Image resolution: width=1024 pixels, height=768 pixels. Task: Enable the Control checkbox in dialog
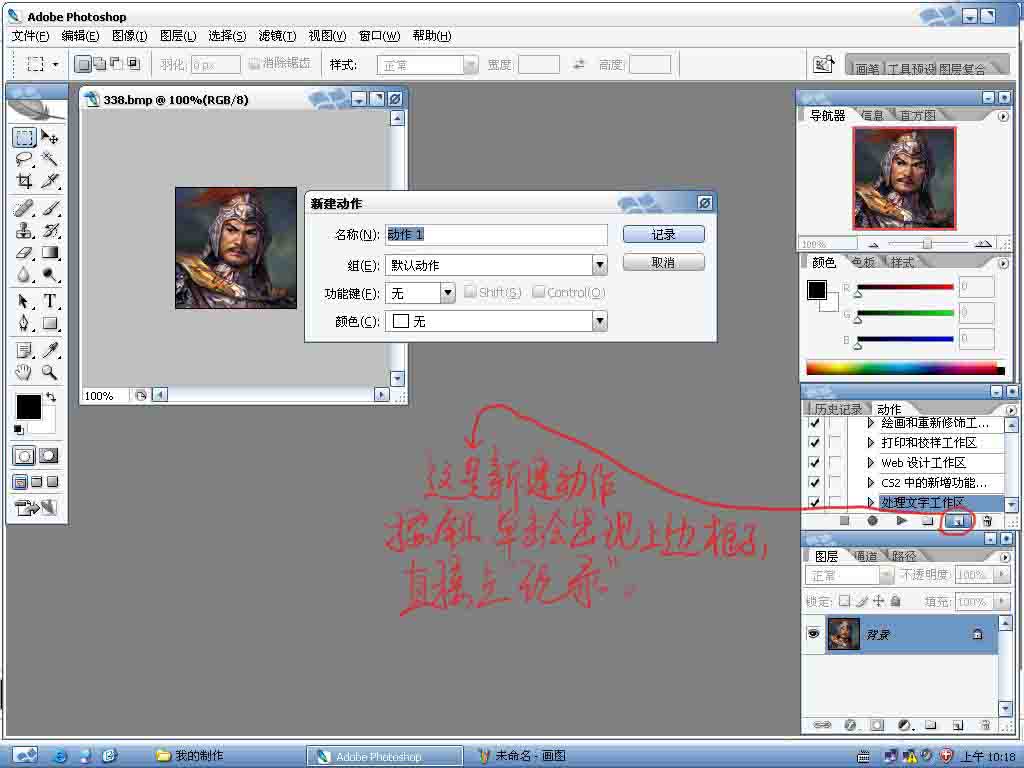(538, 291)
